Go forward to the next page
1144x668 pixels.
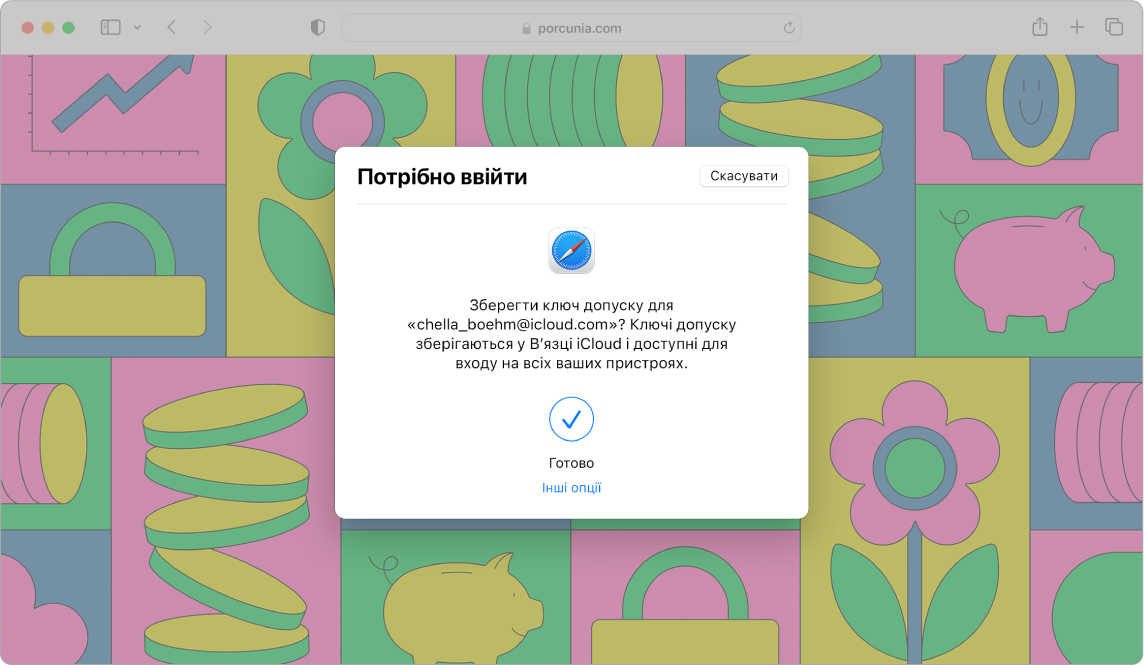[207, 28]
